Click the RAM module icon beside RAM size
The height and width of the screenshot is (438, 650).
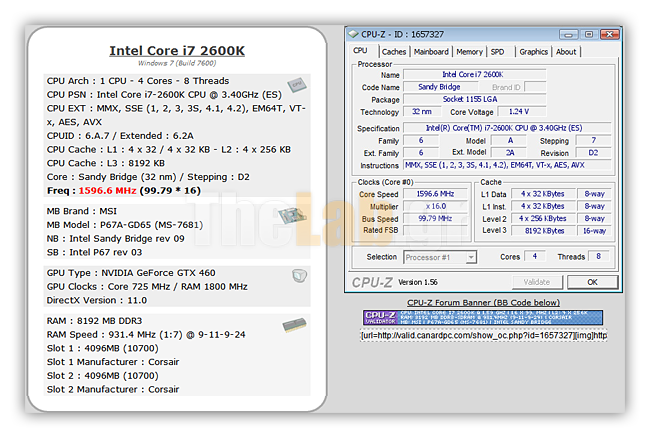coord(294,325)
